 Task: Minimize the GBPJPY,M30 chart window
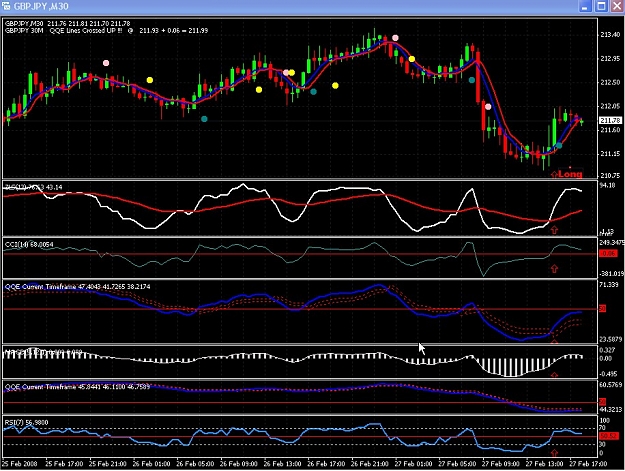[585, 6]
